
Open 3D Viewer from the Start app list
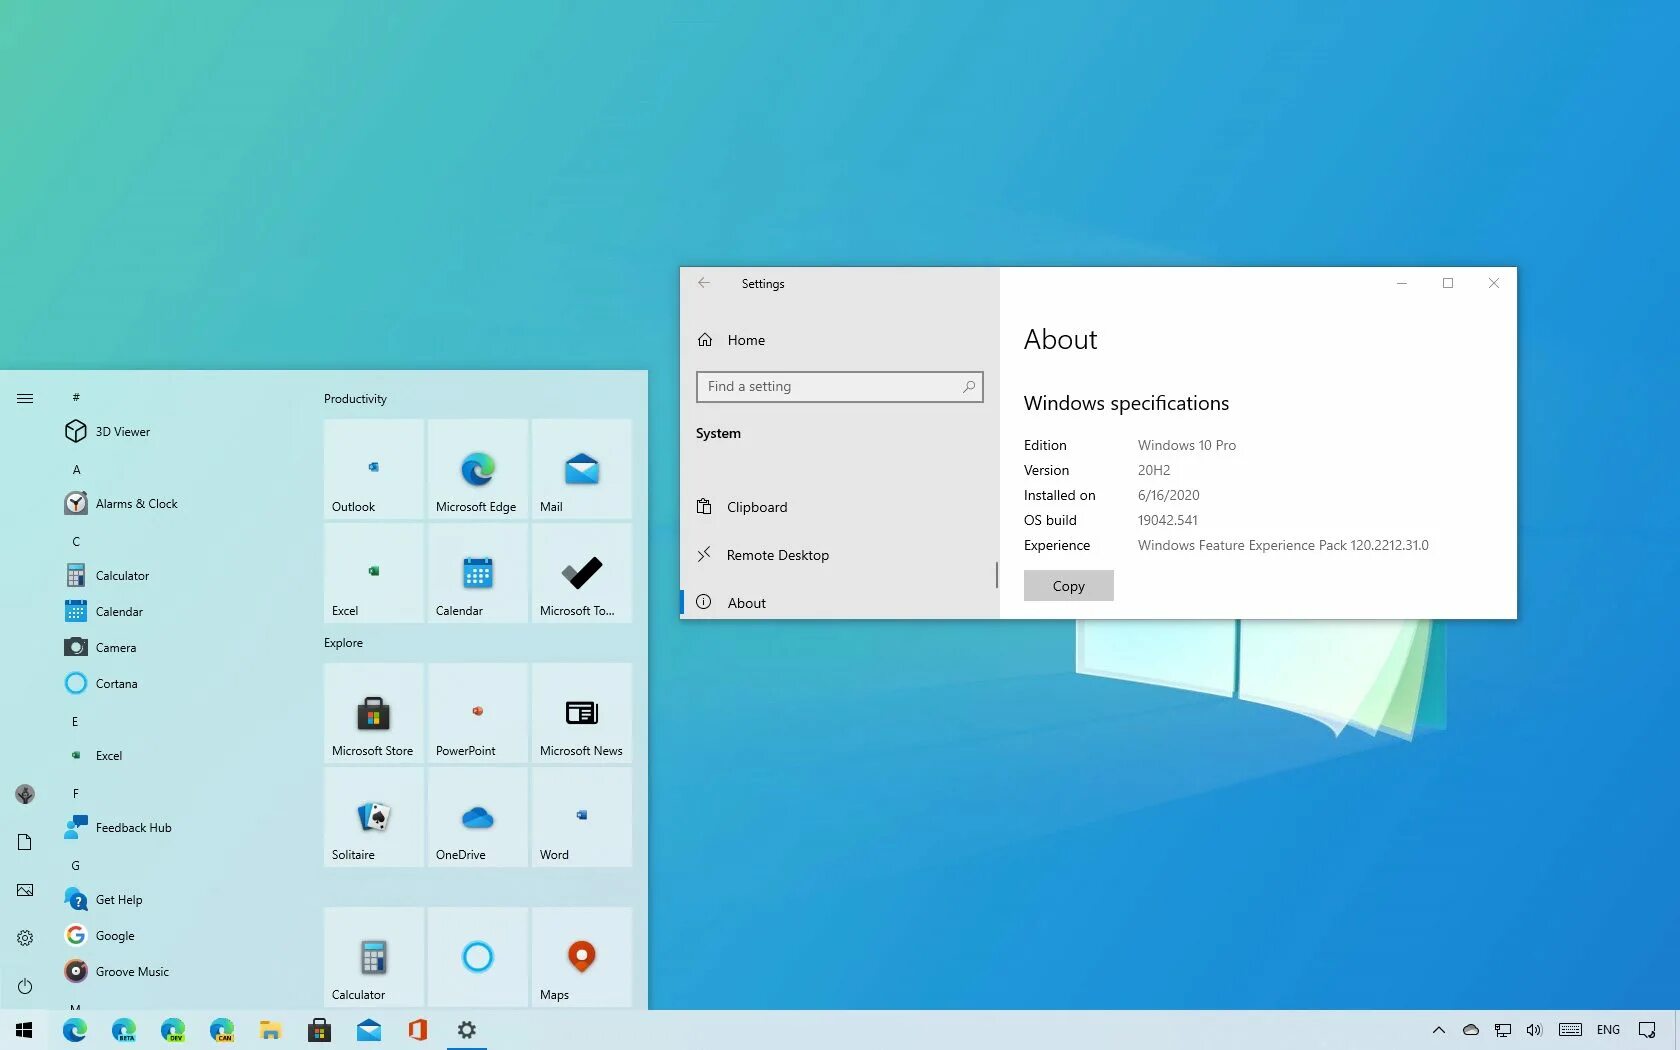point(108,431)
